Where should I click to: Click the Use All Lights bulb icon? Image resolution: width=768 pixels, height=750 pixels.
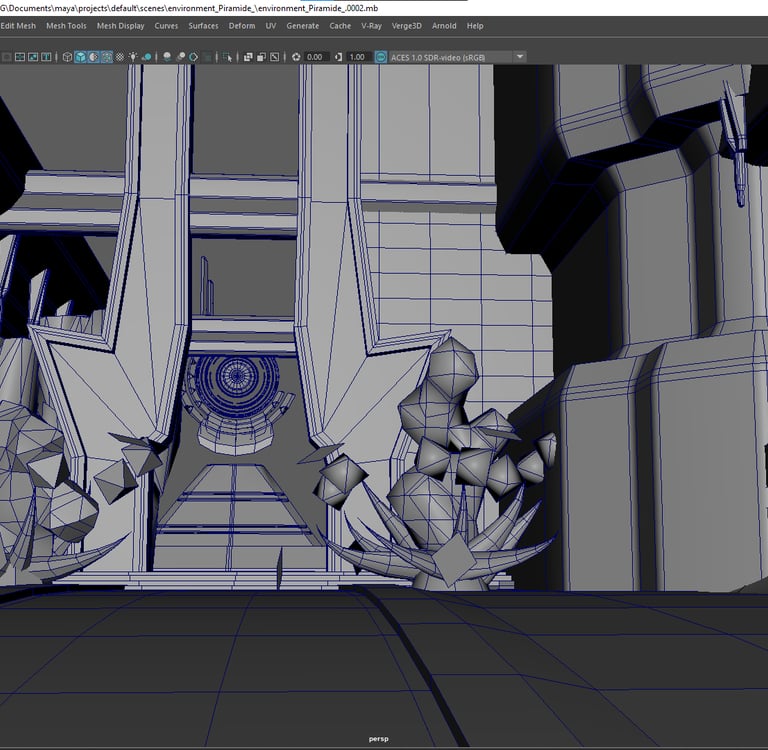point(133,57)
